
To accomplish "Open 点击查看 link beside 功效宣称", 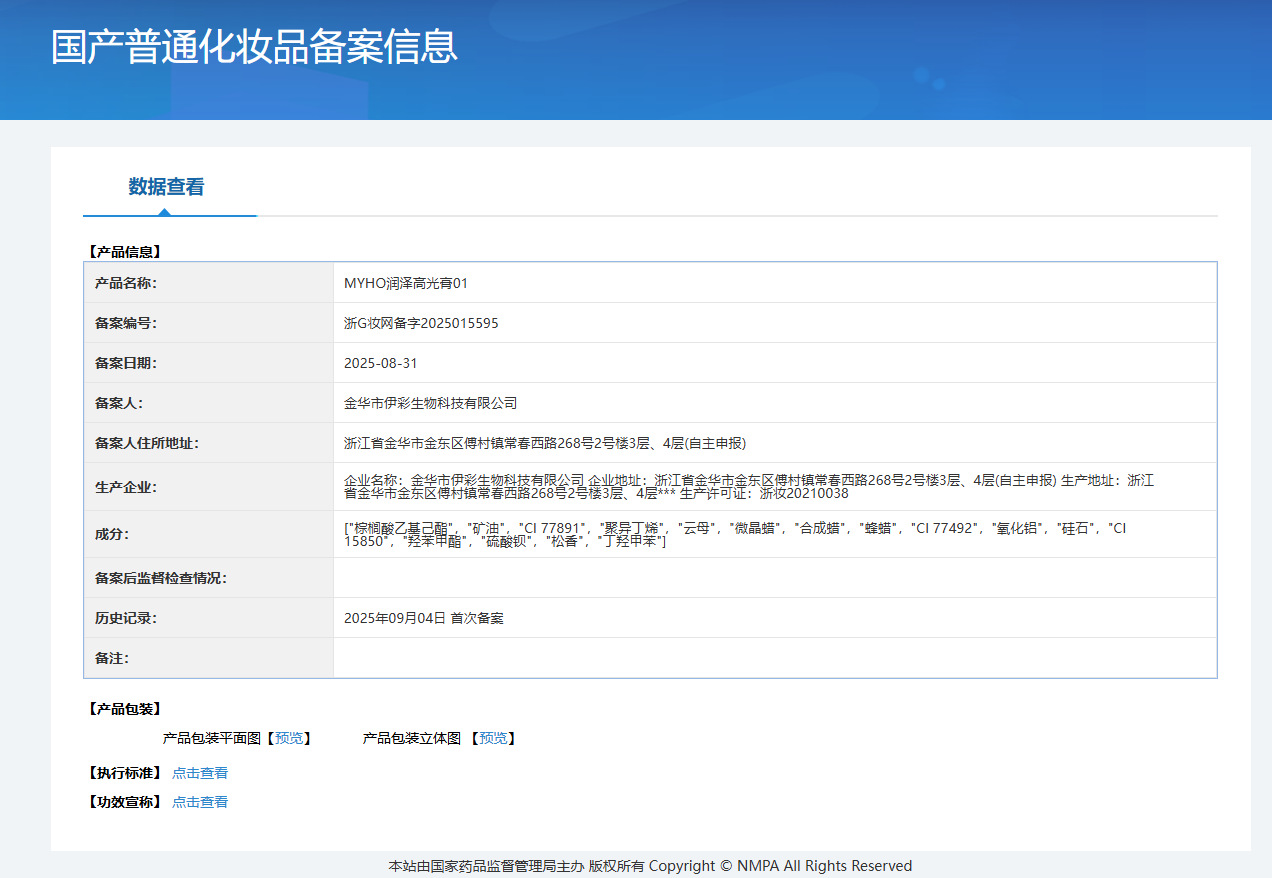I will (200, 802).
